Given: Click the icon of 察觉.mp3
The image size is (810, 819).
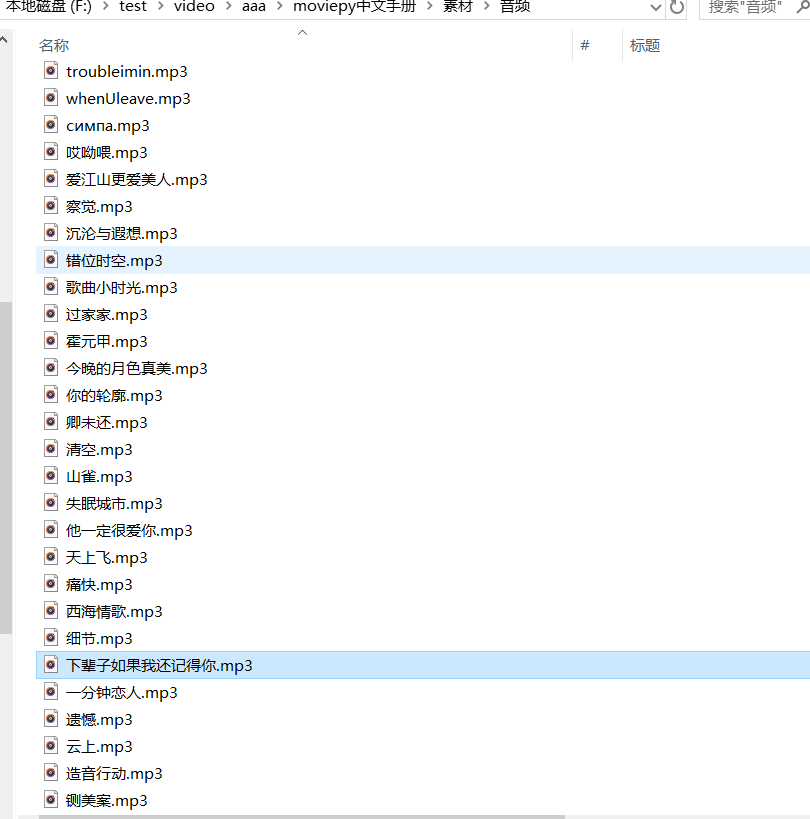Looking at the screenshot, I should (x=51, y=206).
